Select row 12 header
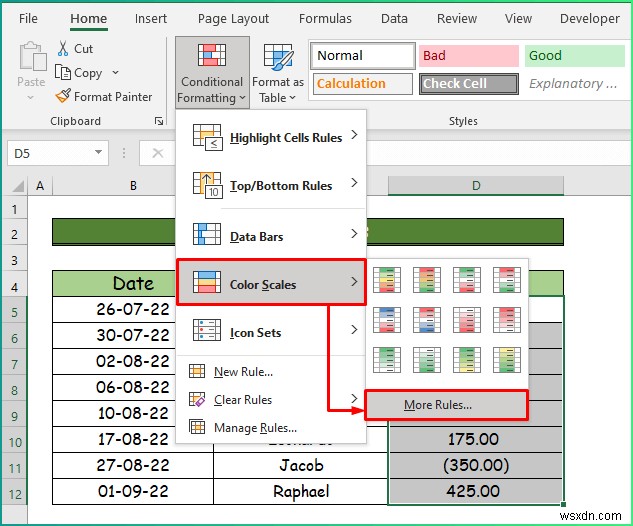This screenshot has width=633, height=526. (x=15, y=493)
